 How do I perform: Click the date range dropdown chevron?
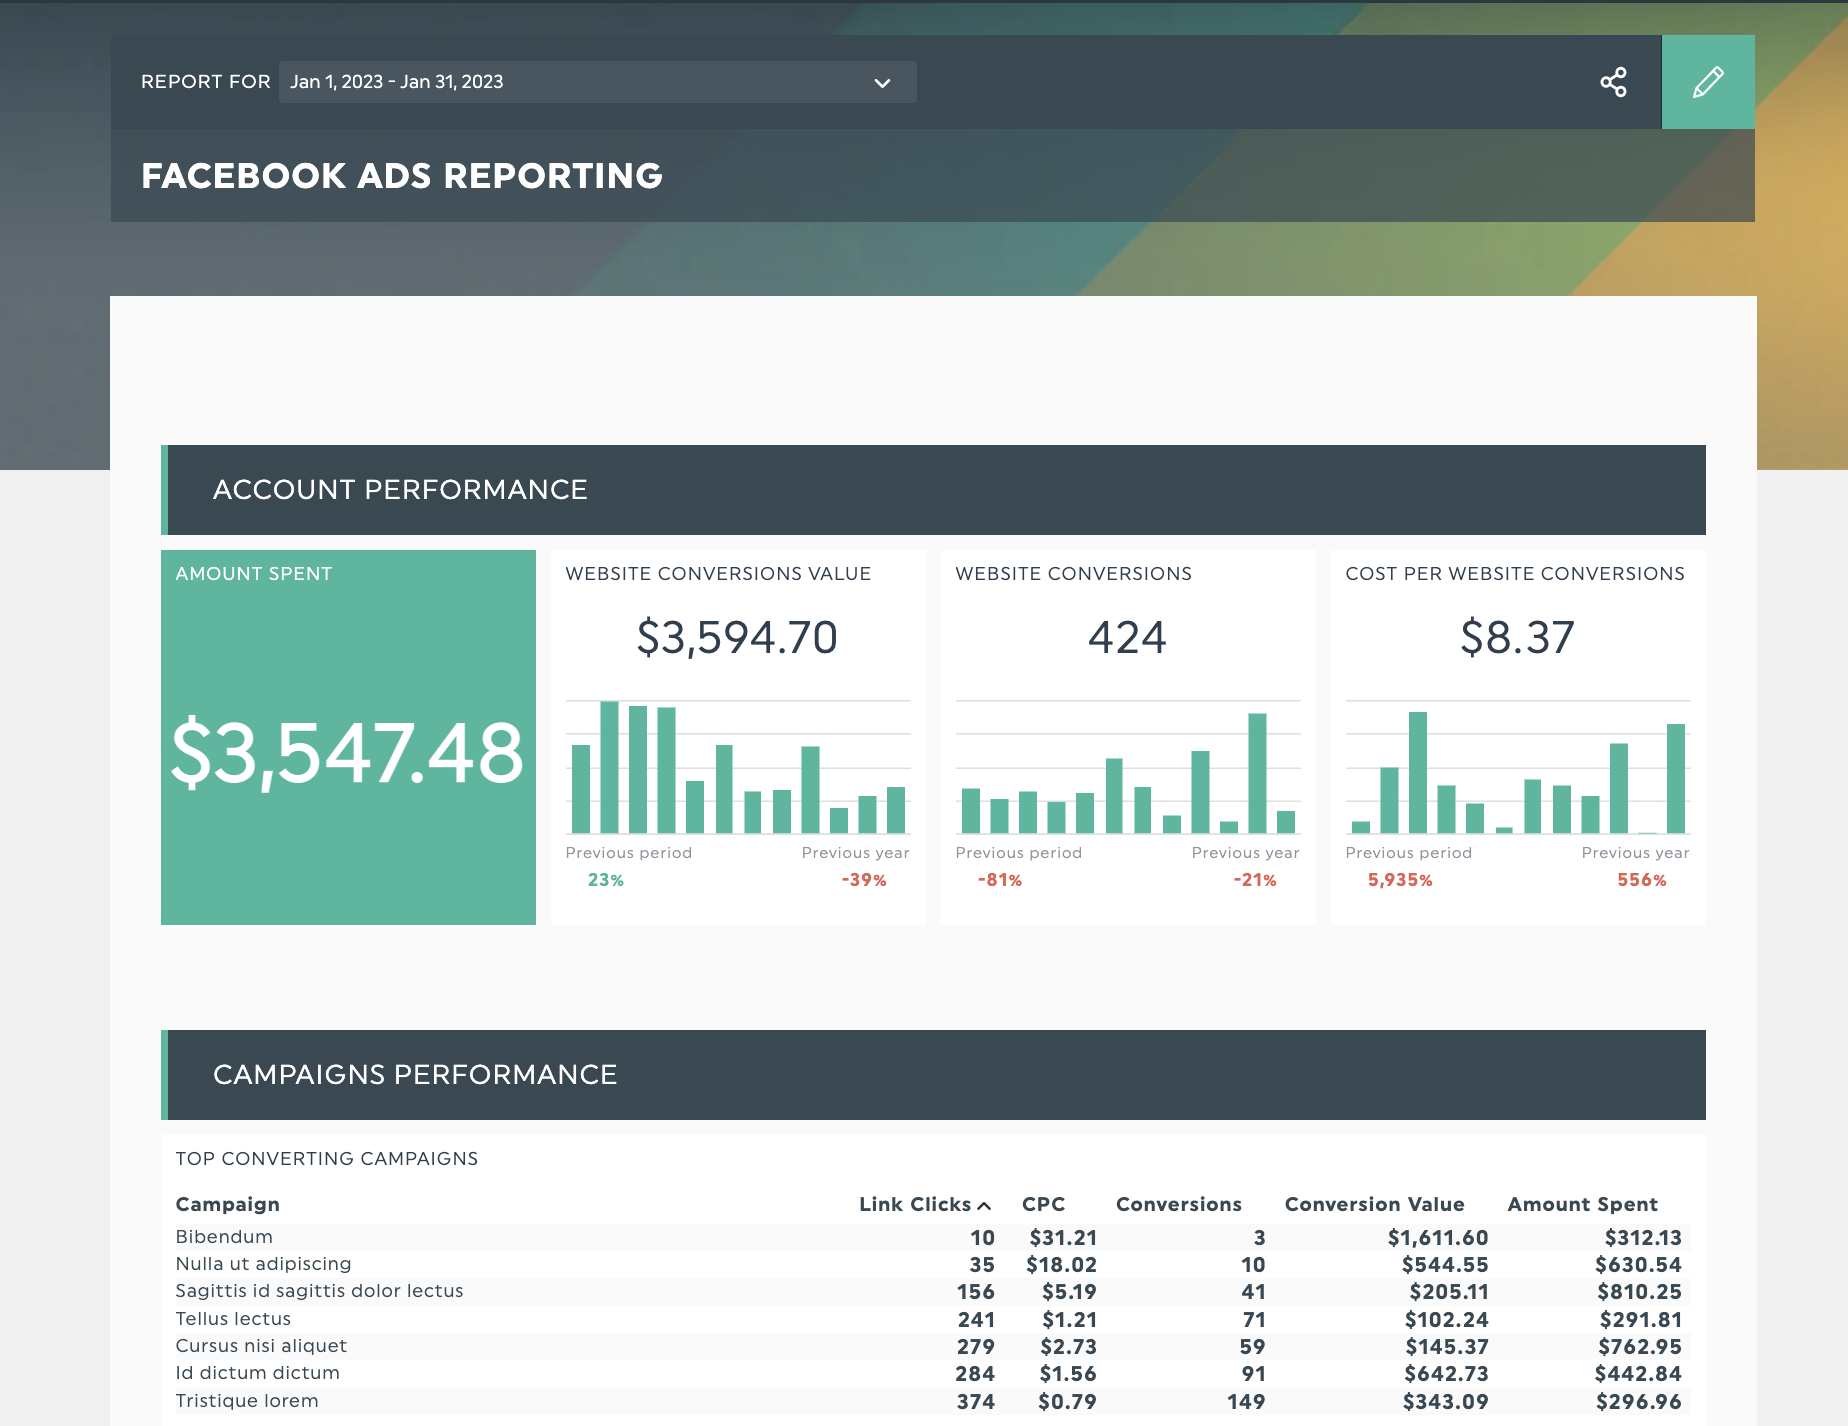pos(882,83)
